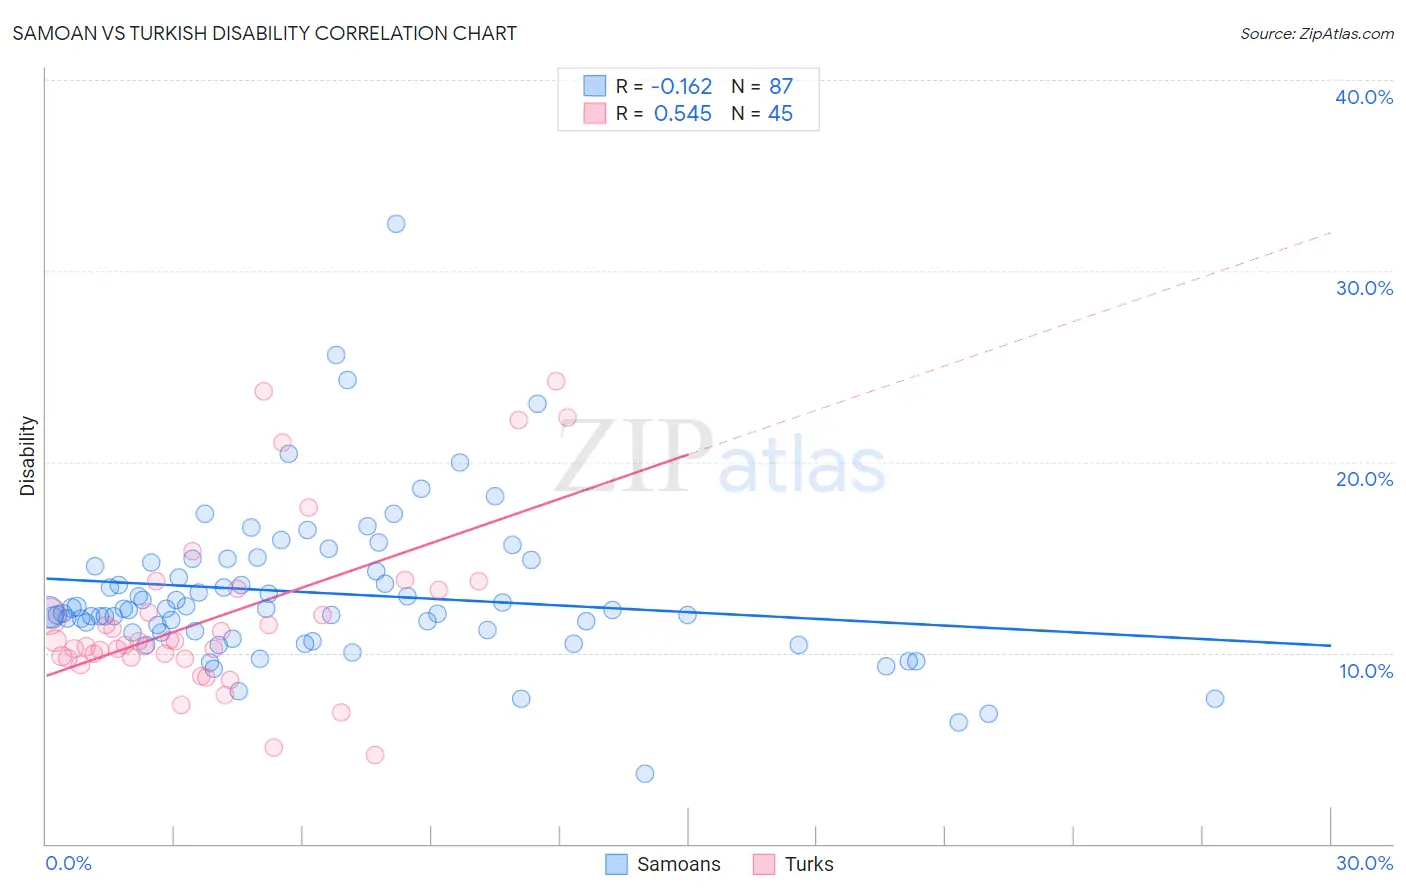Click the blue swatch beside R = -0.162
This screenshot has height=892, width=1406.
595,86
